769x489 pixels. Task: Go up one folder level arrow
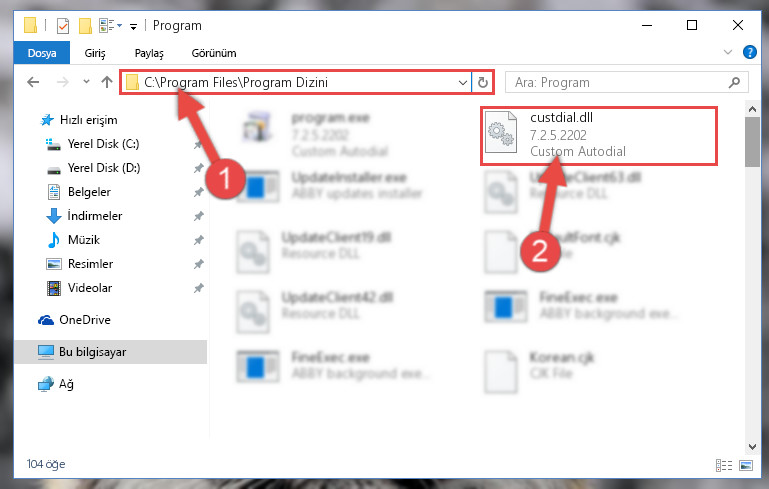[x=106, y=82]
